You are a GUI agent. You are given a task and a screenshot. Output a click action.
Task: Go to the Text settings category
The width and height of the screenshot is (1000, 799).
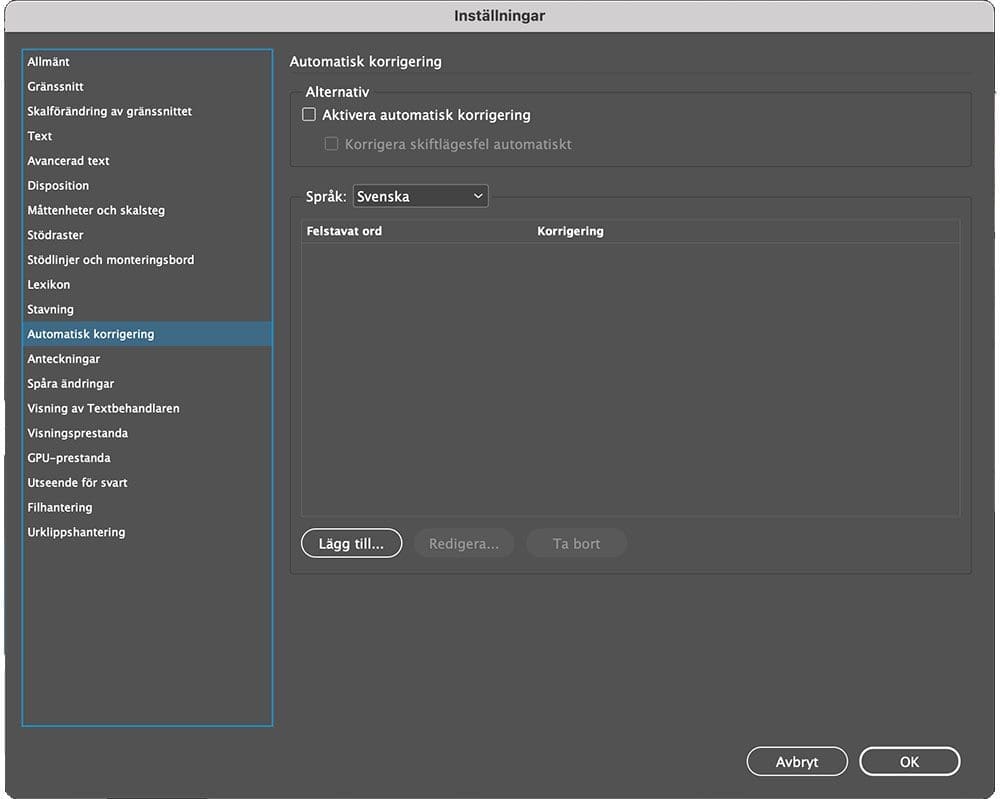point(147,136)
